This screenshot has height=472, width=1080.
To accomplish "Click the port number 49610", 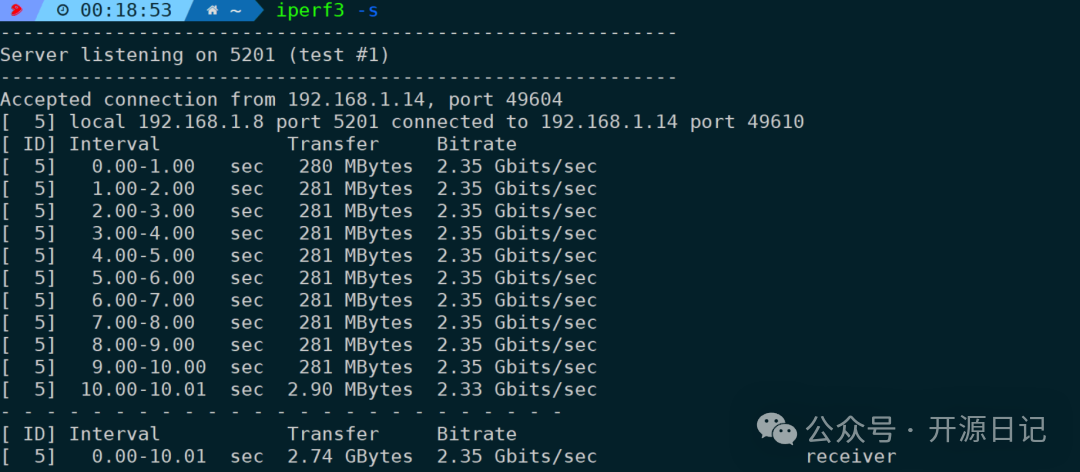I will coord(775,122).
